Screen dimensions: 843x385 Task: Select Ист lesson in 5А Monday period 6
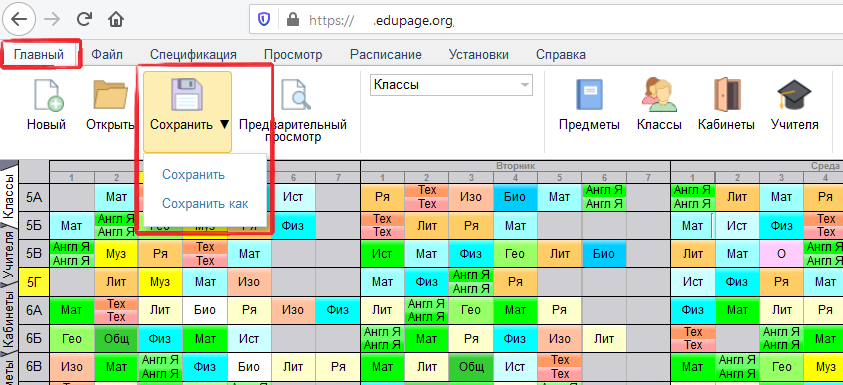click(293, 197)
